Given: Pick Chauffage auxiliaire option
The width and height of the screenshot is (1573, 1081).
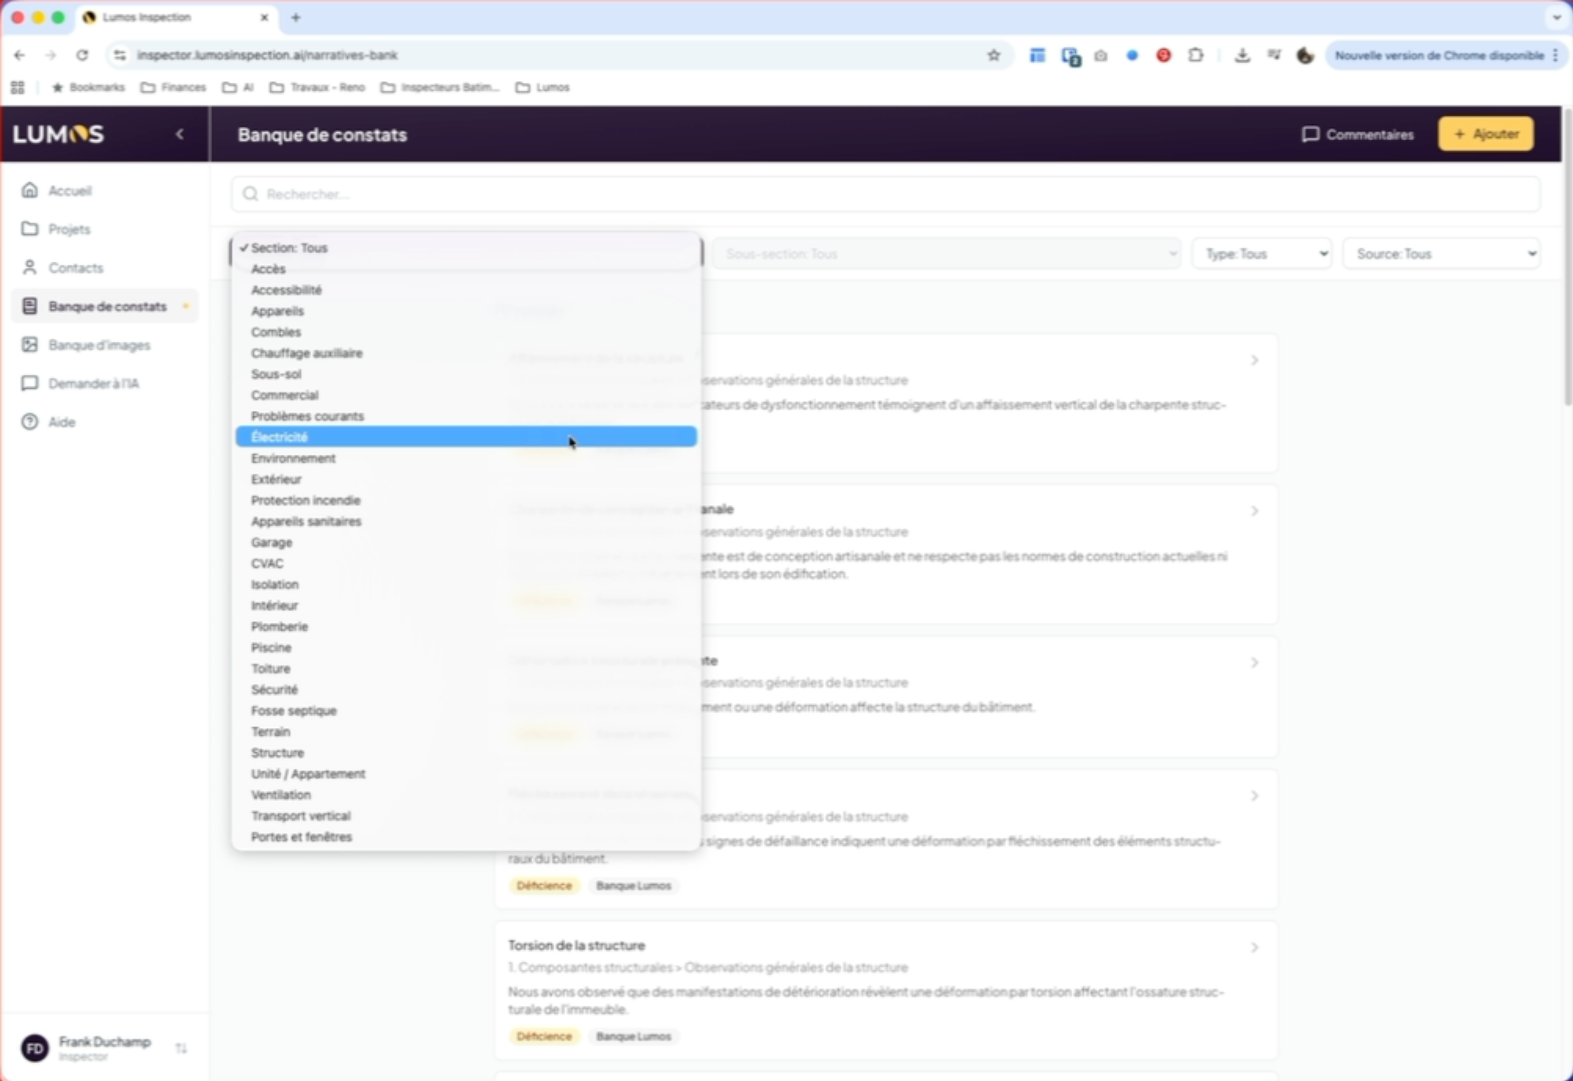Looking at the screenshot, I should click(466, 353).
